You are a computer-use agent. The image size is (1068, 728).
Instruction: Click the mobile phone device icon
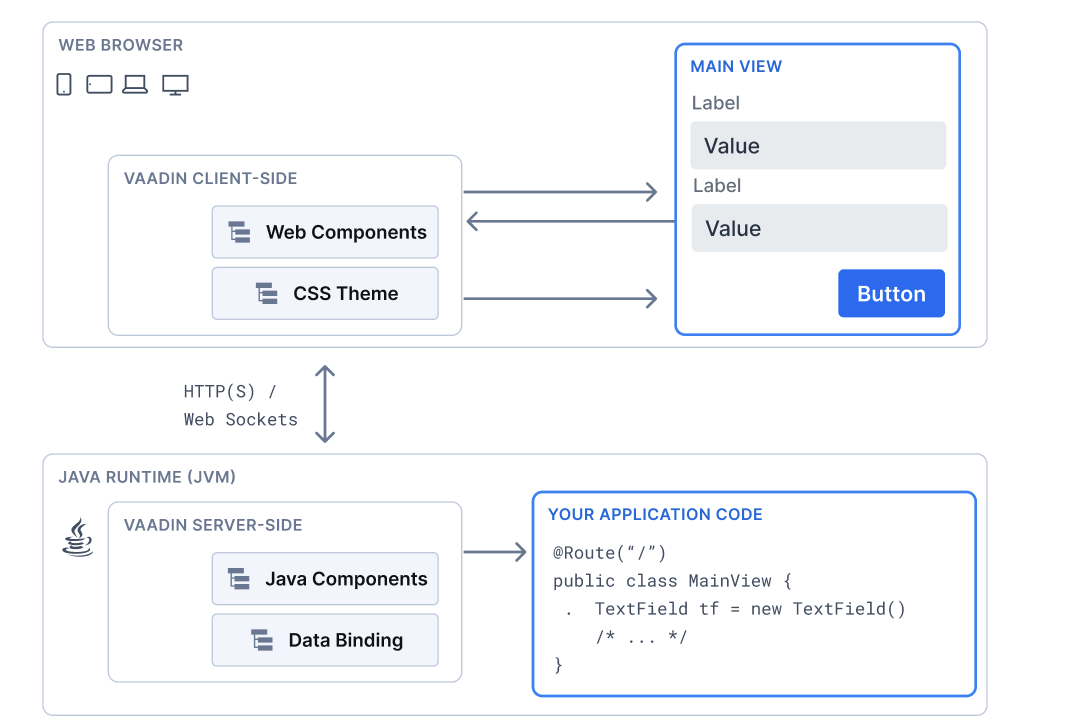64,84
